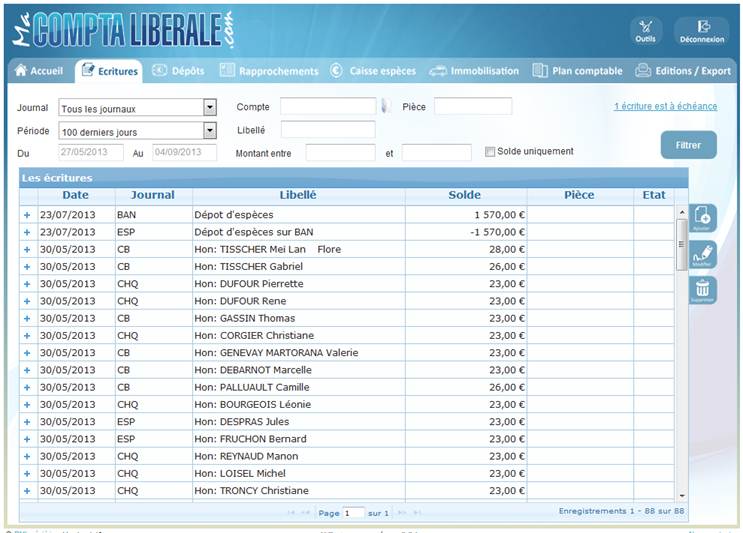This screenshot has height=533, width=743.
Task: Open Caisse espèces tab
Action: 373,71
